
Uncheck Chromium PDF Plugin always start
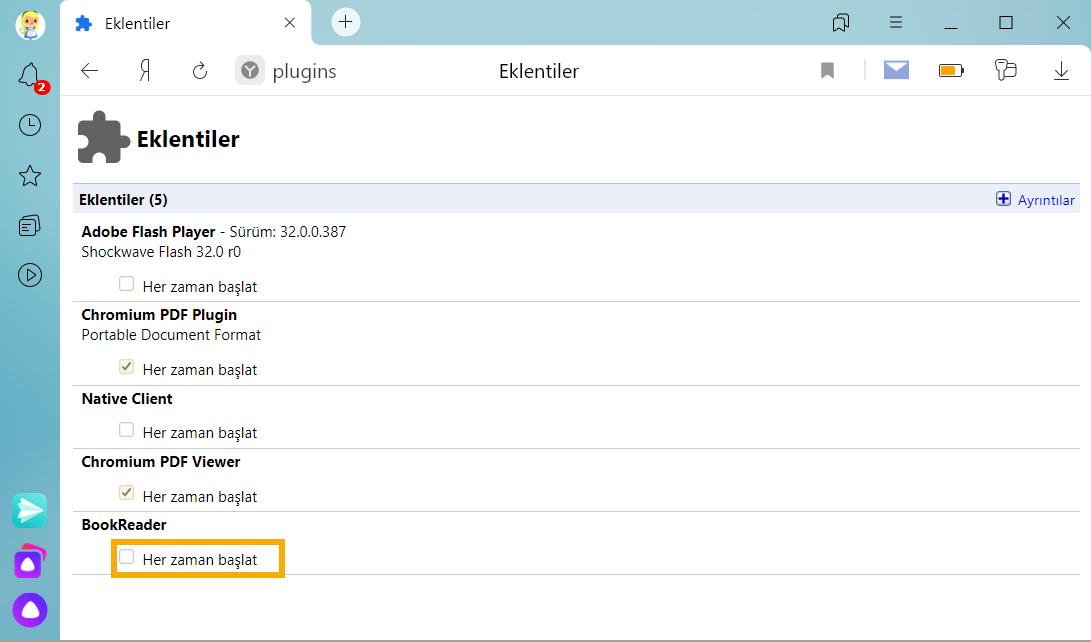[126, 367]
